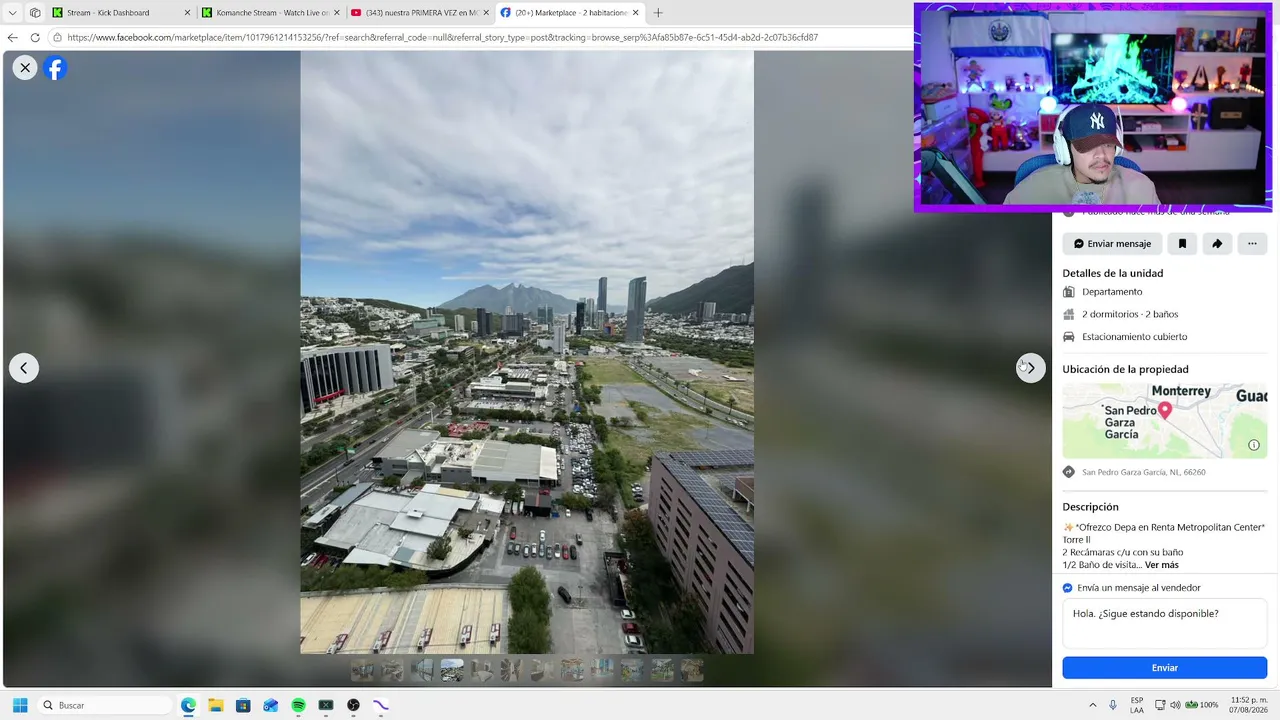Click the Enviar mensaje button

[1112, 244]
